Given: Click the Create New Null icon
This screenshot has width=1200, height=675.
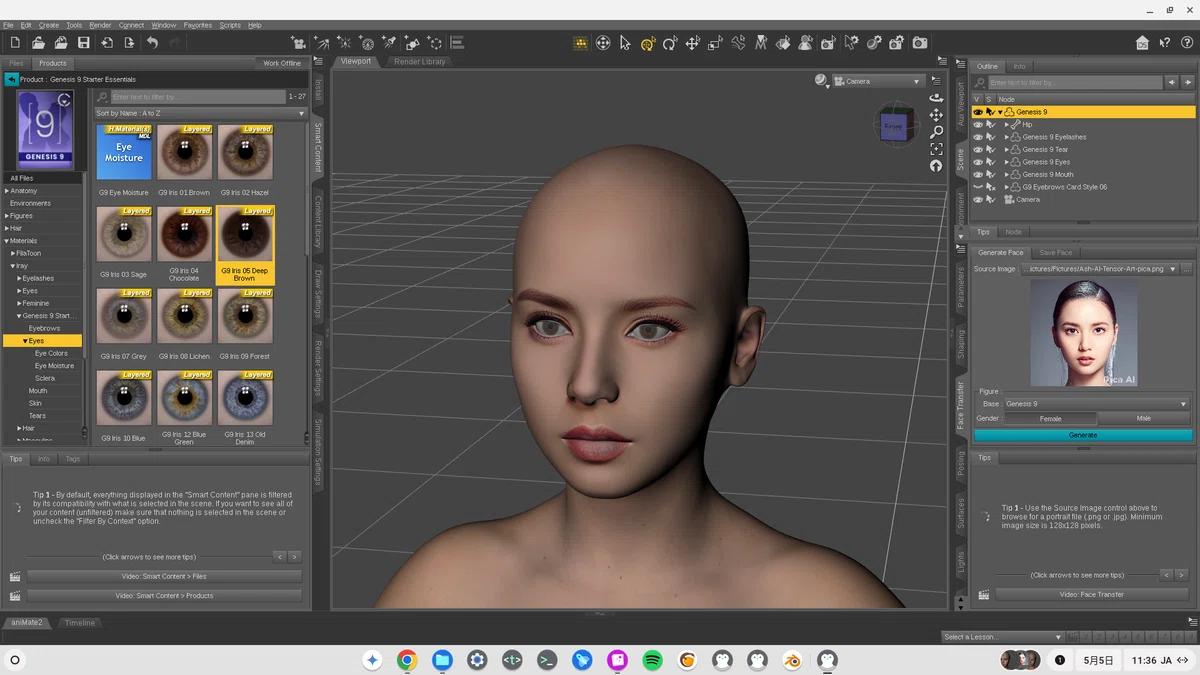Looking at the screenshot, I should [435, 43].
